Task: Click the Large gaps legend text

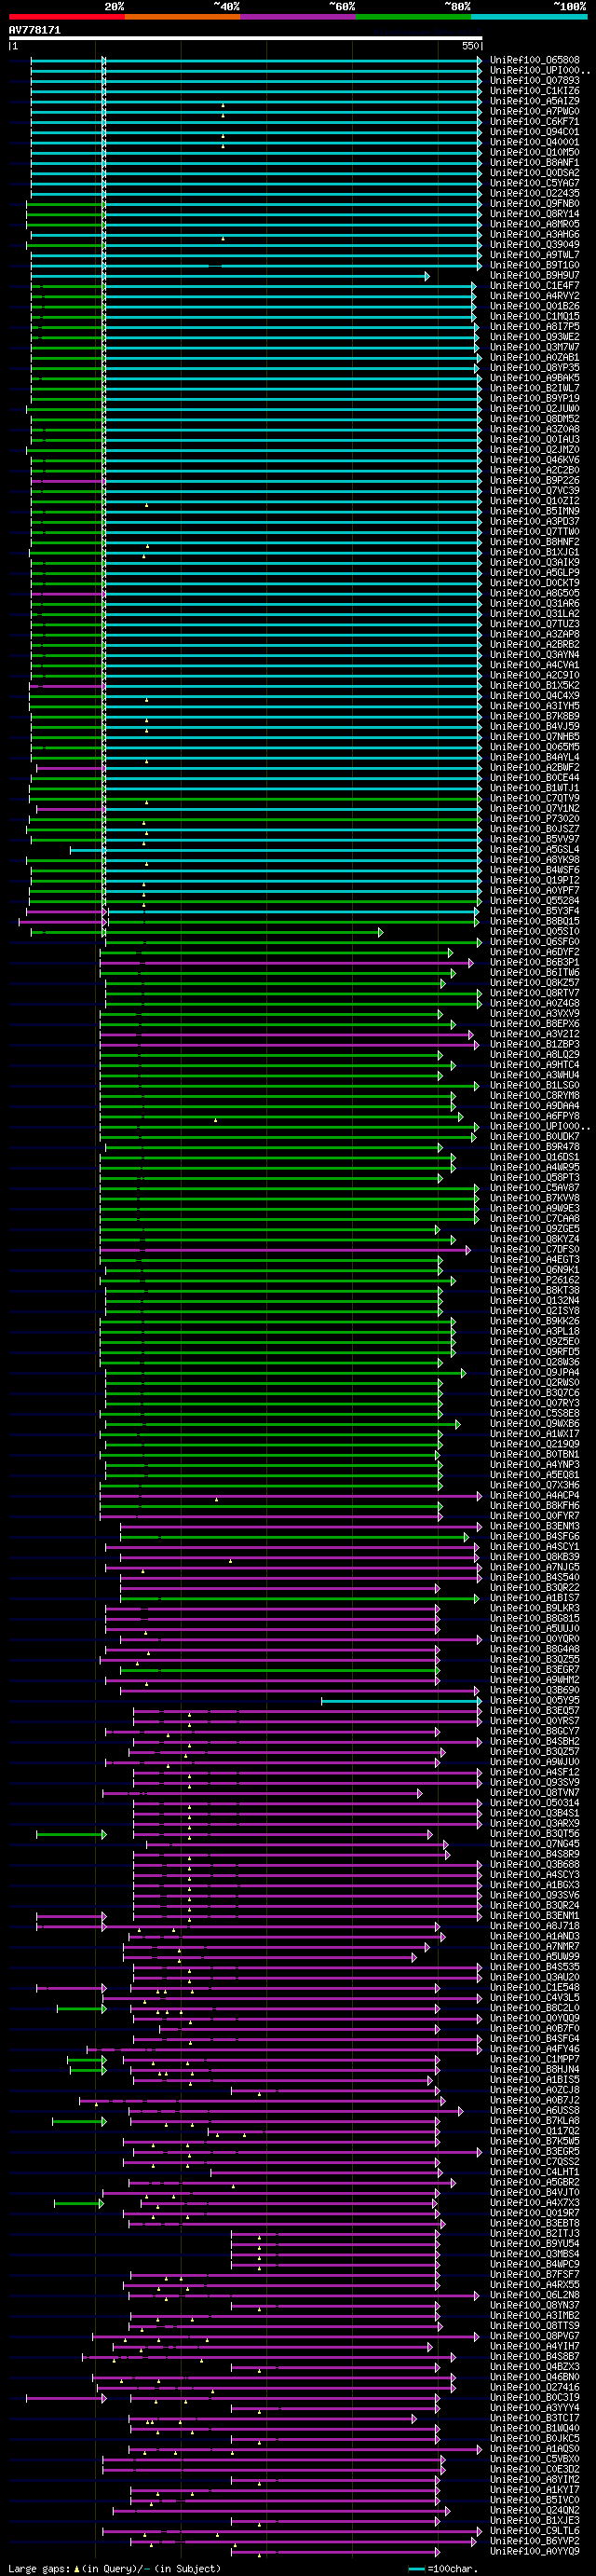Action: (x=39, y=2568)
